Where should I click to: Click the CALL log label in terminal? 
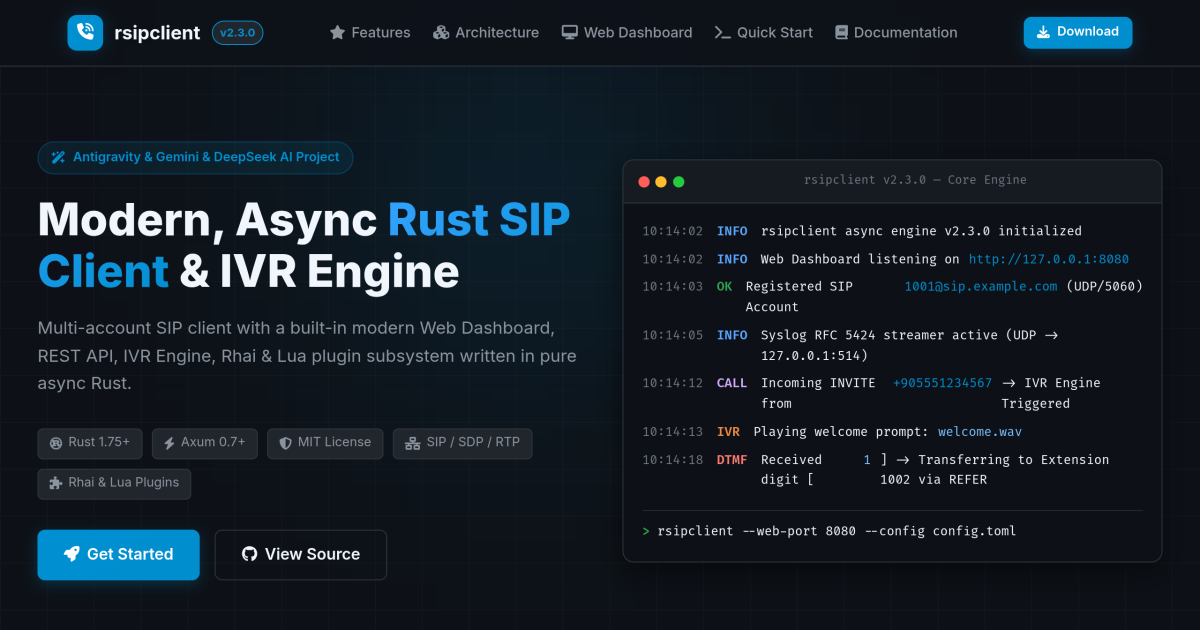pyautogui.click(x=732, y=383)
